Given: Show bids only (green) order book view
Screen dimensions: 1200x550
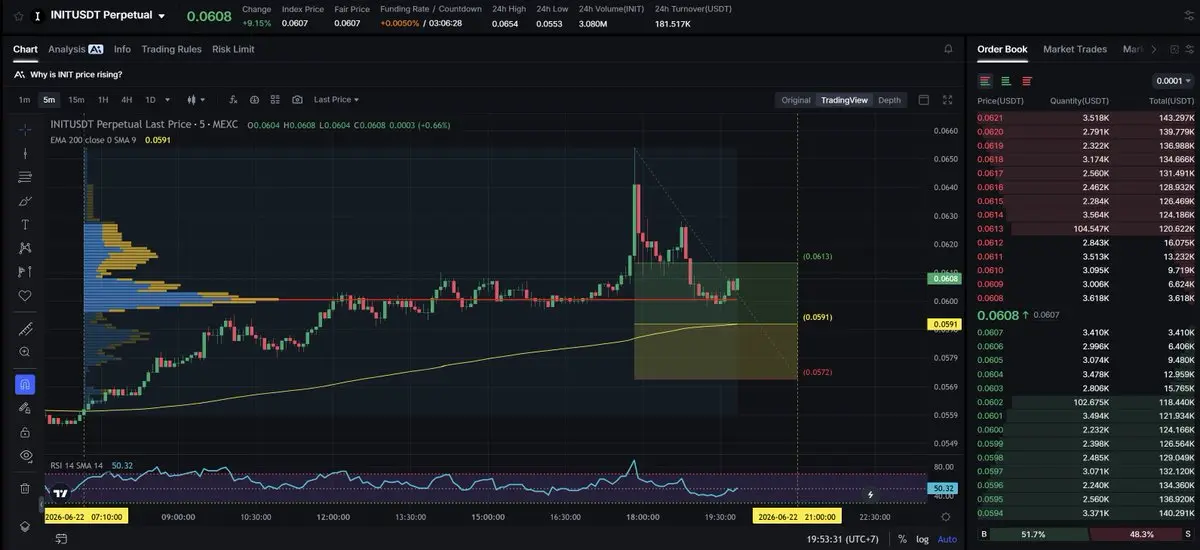Looking at the screenshot, I should [x=1006, y=81].
